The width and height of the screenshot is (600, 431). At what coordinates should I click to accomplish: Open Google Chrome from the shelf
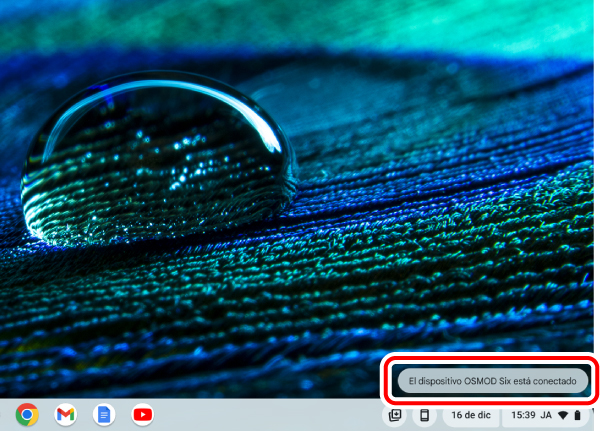27,414
